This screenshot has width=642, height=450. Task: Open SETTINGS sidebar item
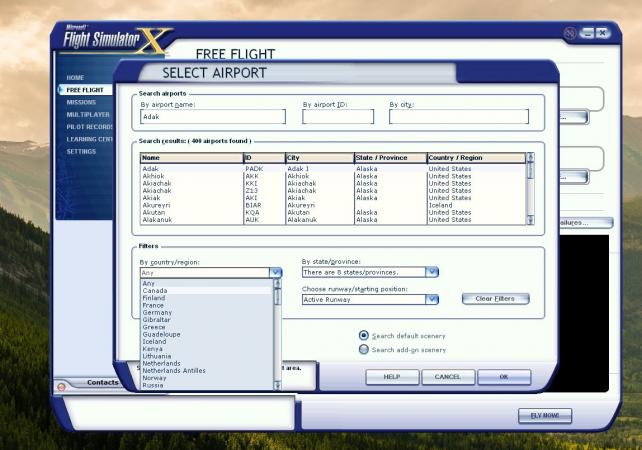(x=81, y=151)
